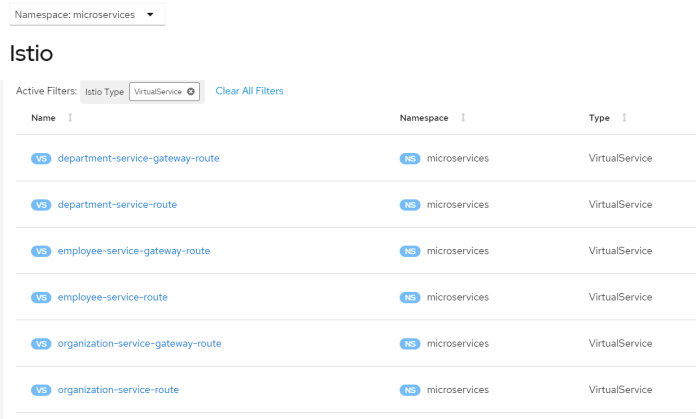Click microservices namespace in employee-service-gateway-route row

point(458,251)
